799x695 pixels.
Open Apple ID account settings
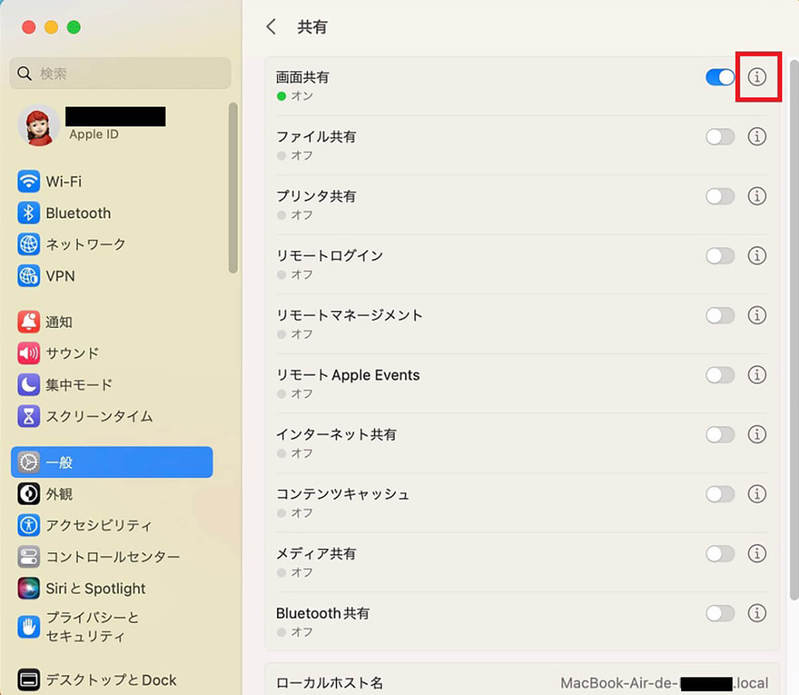[x=94, y=135]
